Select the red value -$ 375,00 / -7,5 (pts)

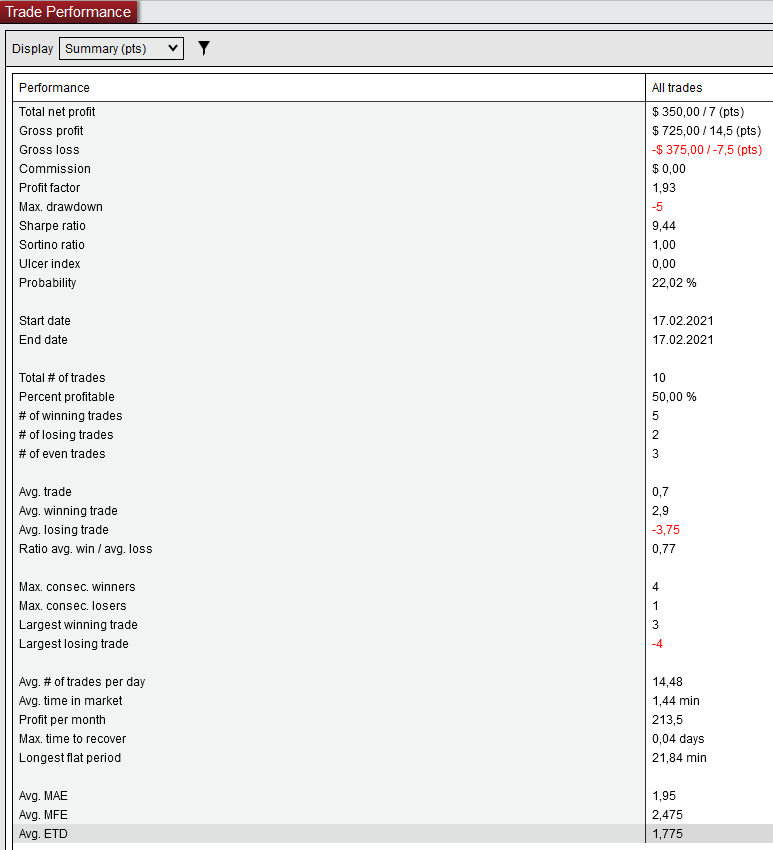(707, 150)
